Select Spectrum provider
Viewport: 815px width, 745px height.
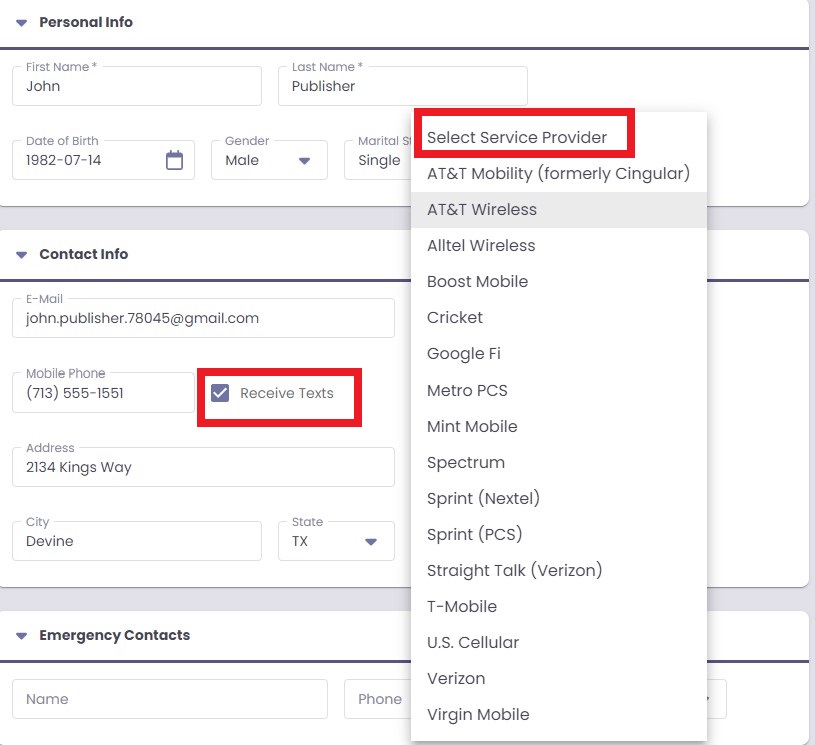[559, 462]
